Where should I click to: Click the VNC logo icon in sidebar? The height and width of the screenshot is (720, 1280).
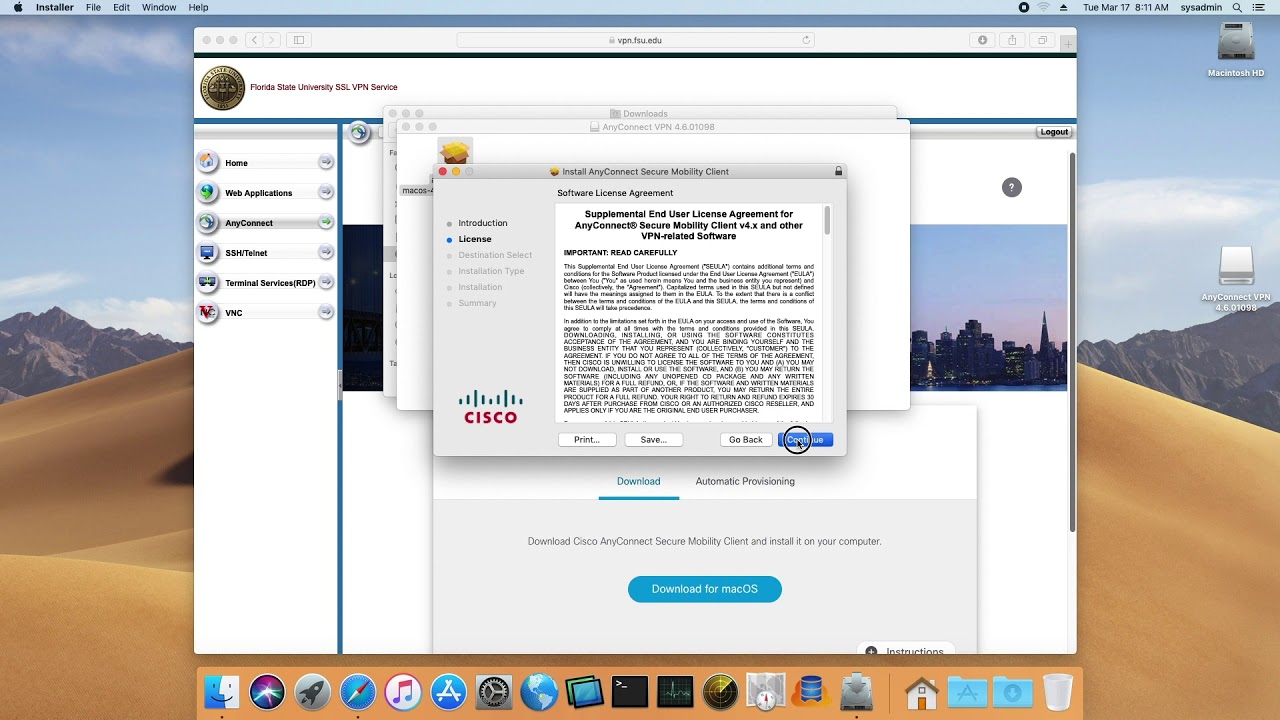tap(207, 312)
